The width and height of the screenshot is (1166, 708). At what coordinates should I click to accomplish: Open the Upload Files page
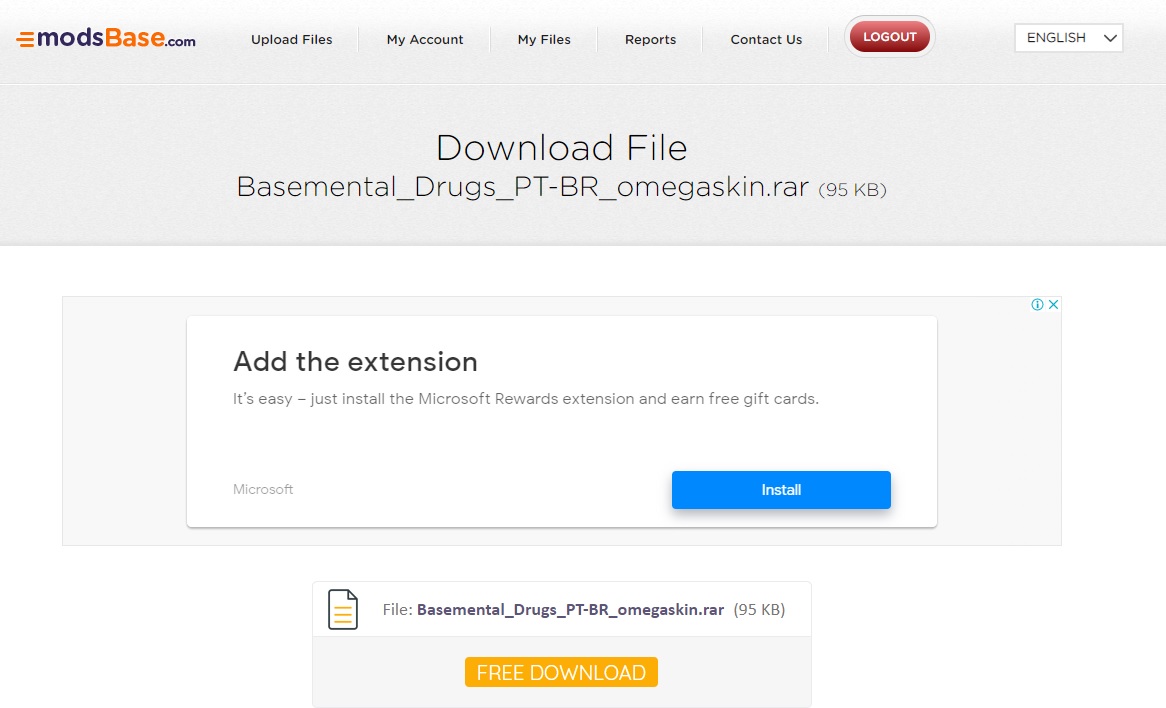[292, 39]
